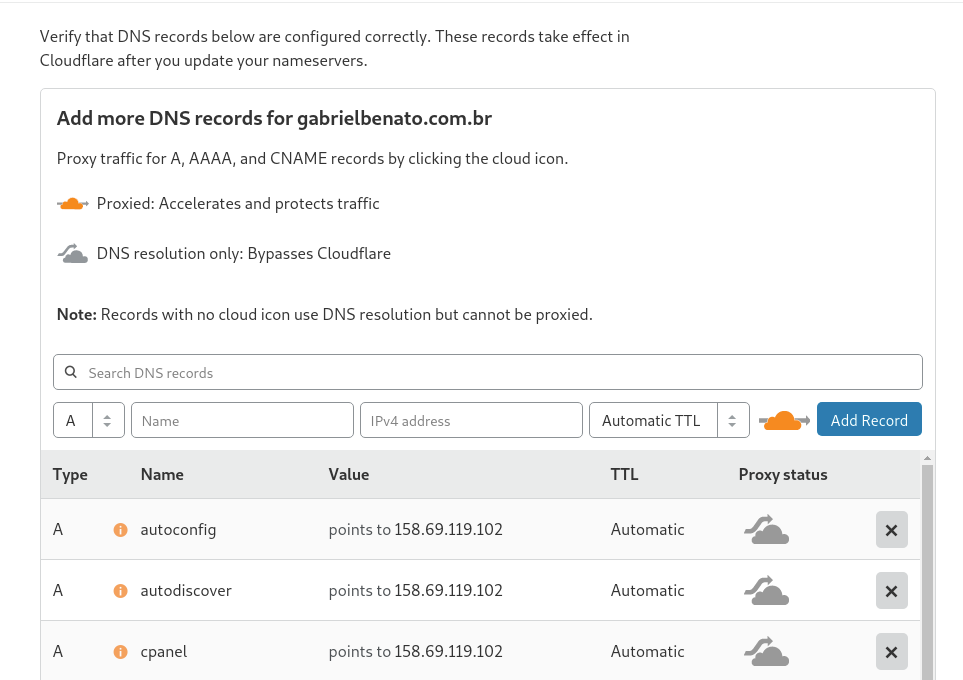This screenshot has height=680, width=963.
Task: Click the scrollbar up arrow
Action: 927,458
